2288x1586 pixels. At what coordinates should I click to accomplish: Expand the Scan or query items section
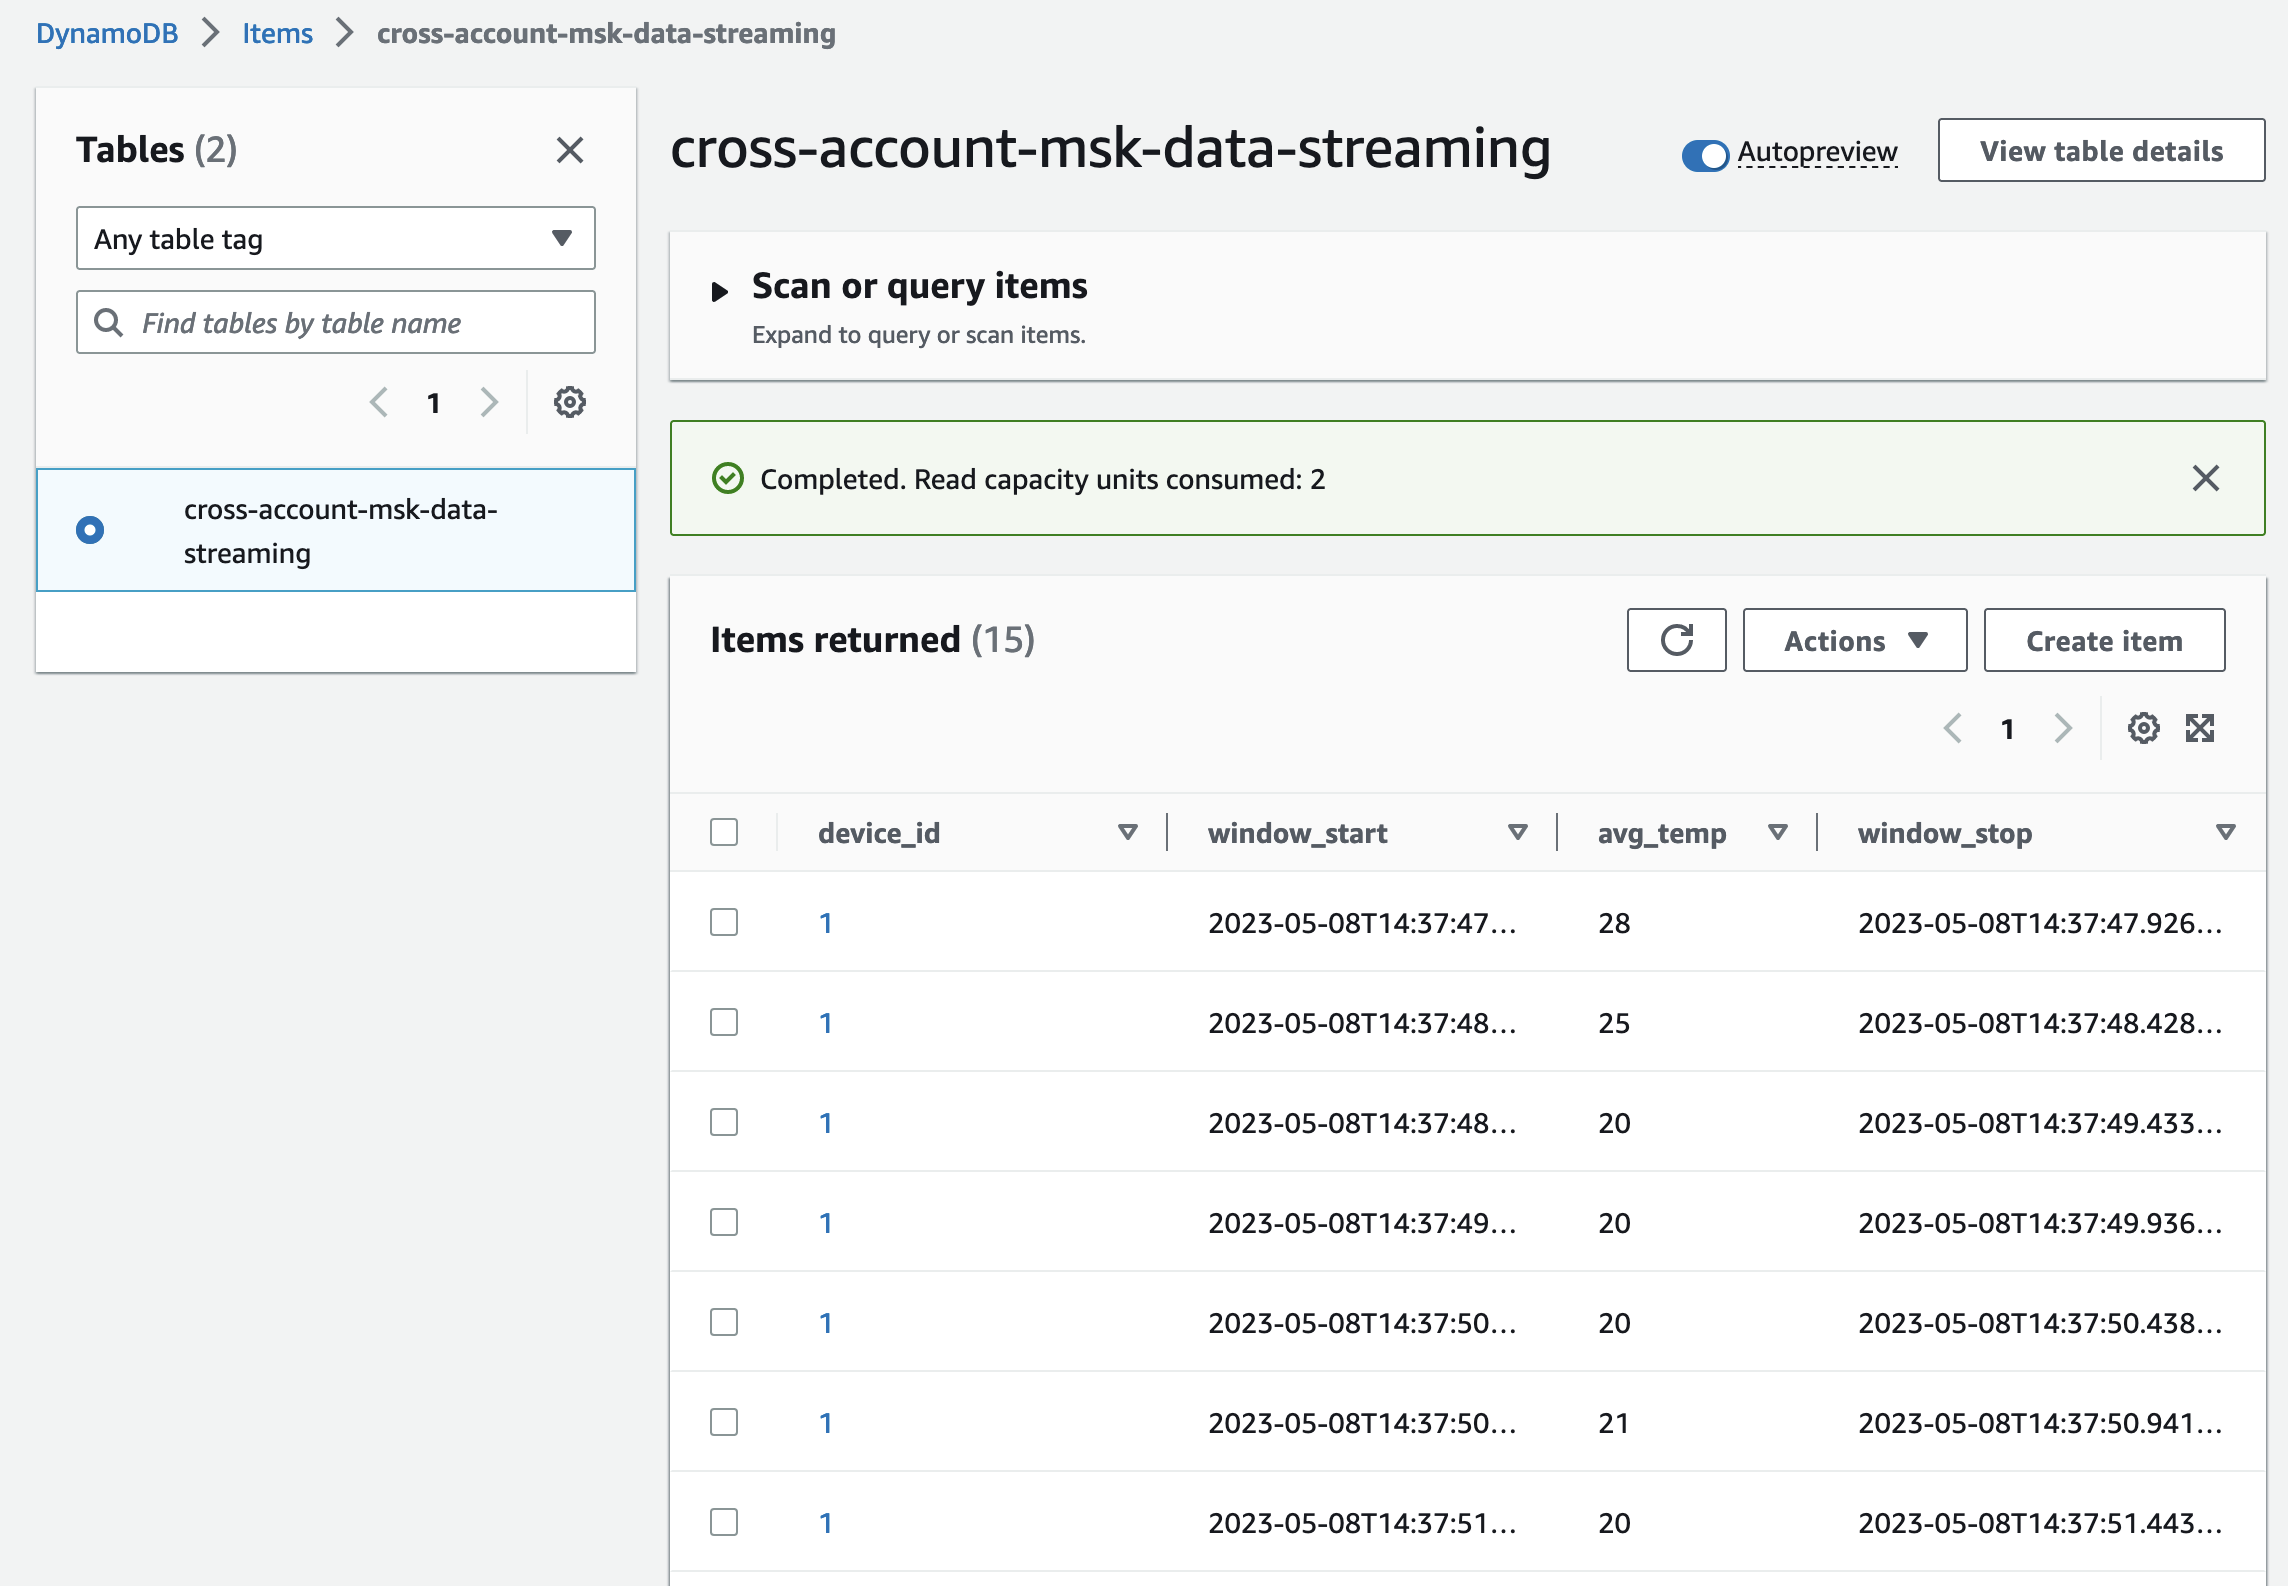[720, 290]
